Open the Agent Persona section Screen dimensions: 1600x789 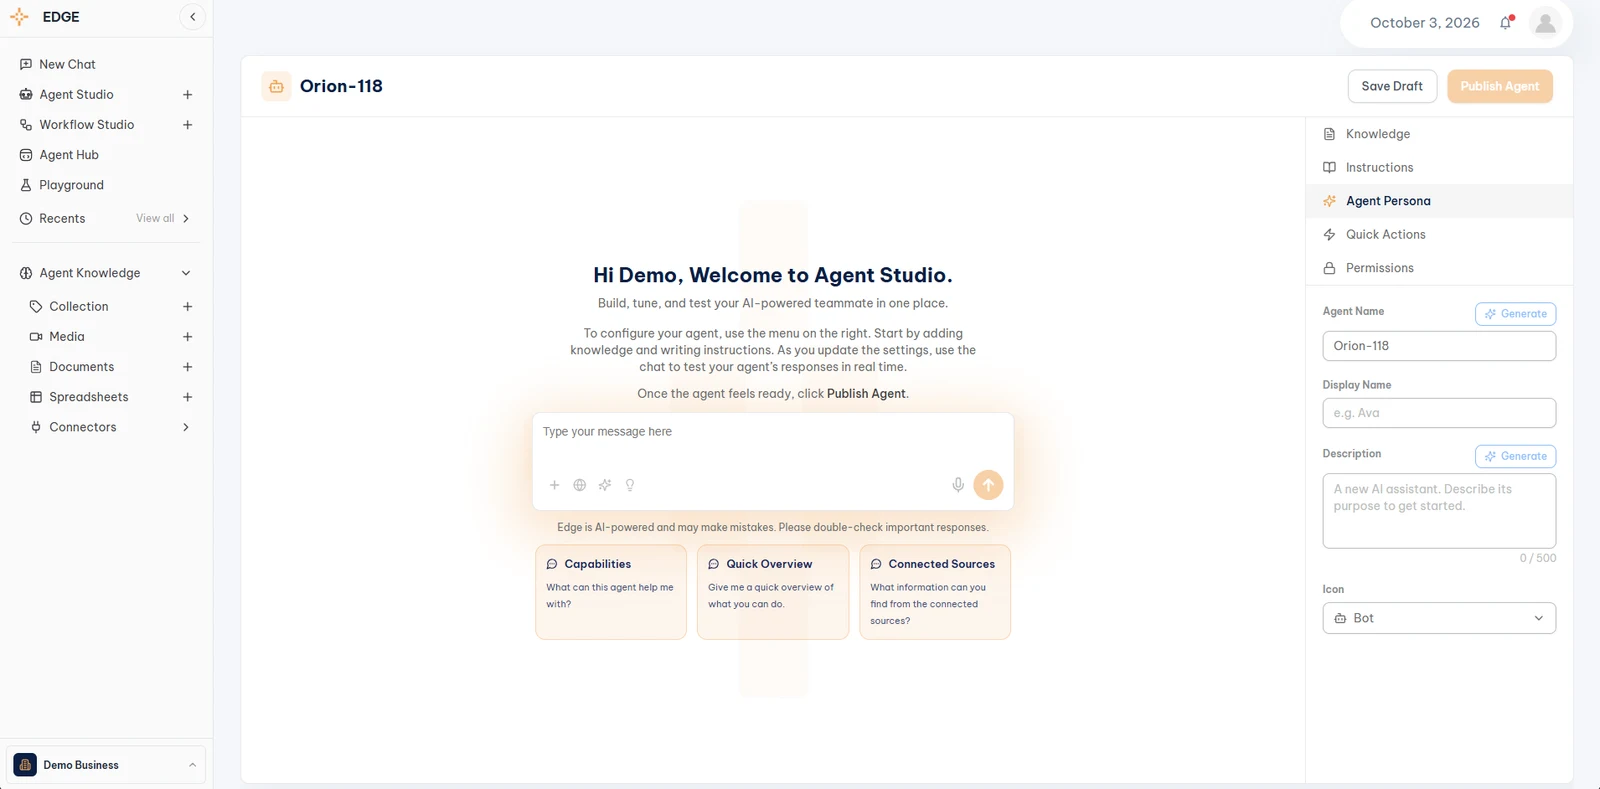1439,201
